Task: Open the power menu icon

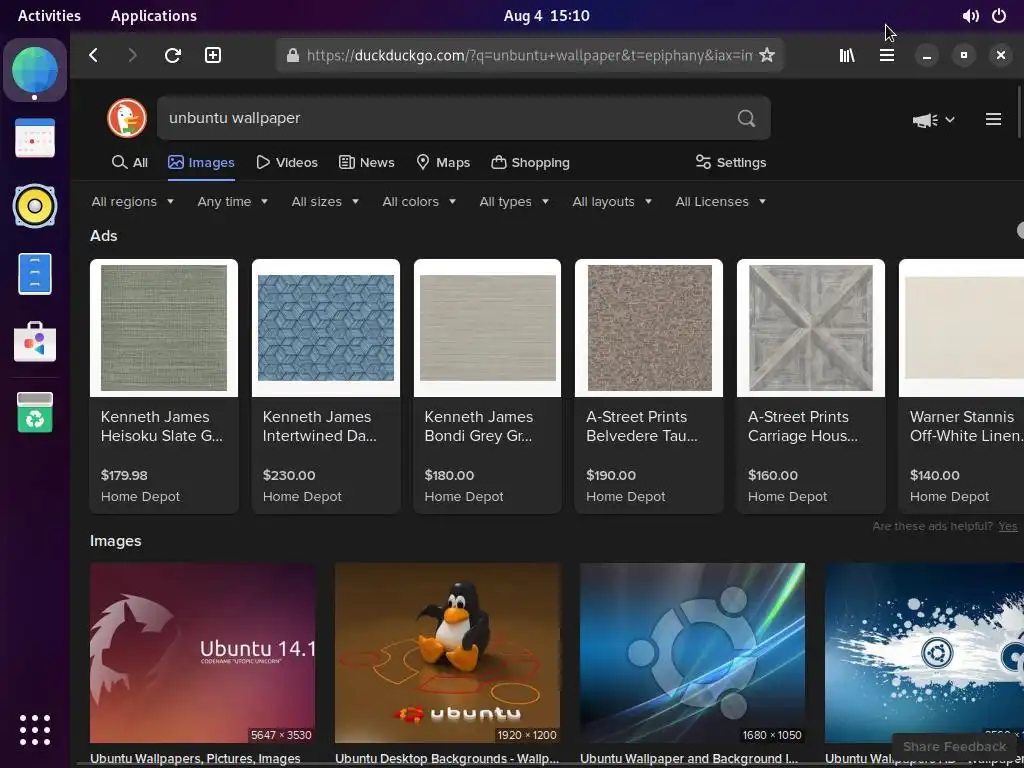Action: pos(999,16)
